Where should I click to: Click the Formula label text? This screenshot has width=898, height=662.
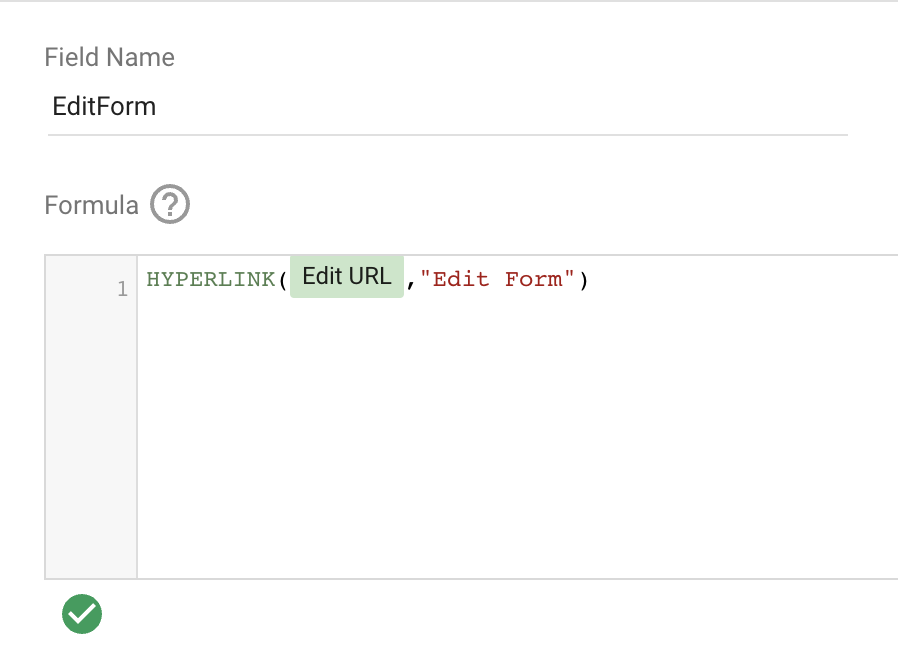[92, 205]
